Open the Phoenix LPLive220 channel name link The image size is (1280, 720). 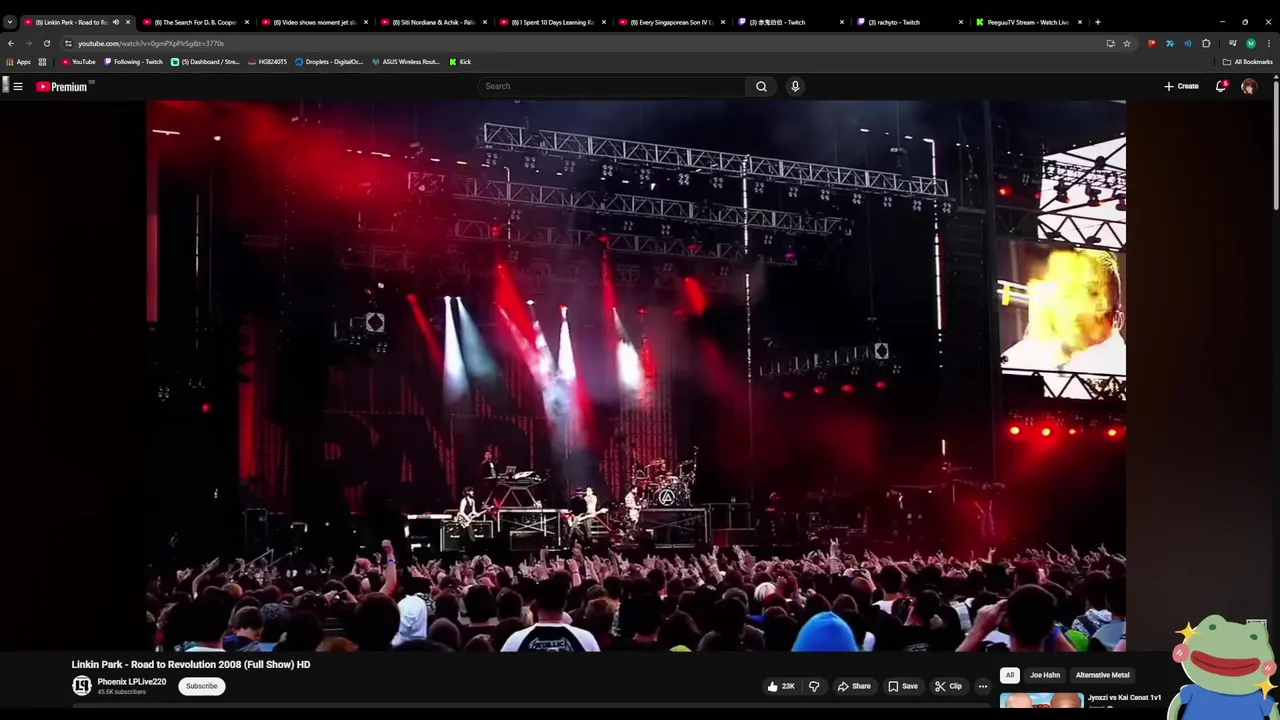coord(132,682)
